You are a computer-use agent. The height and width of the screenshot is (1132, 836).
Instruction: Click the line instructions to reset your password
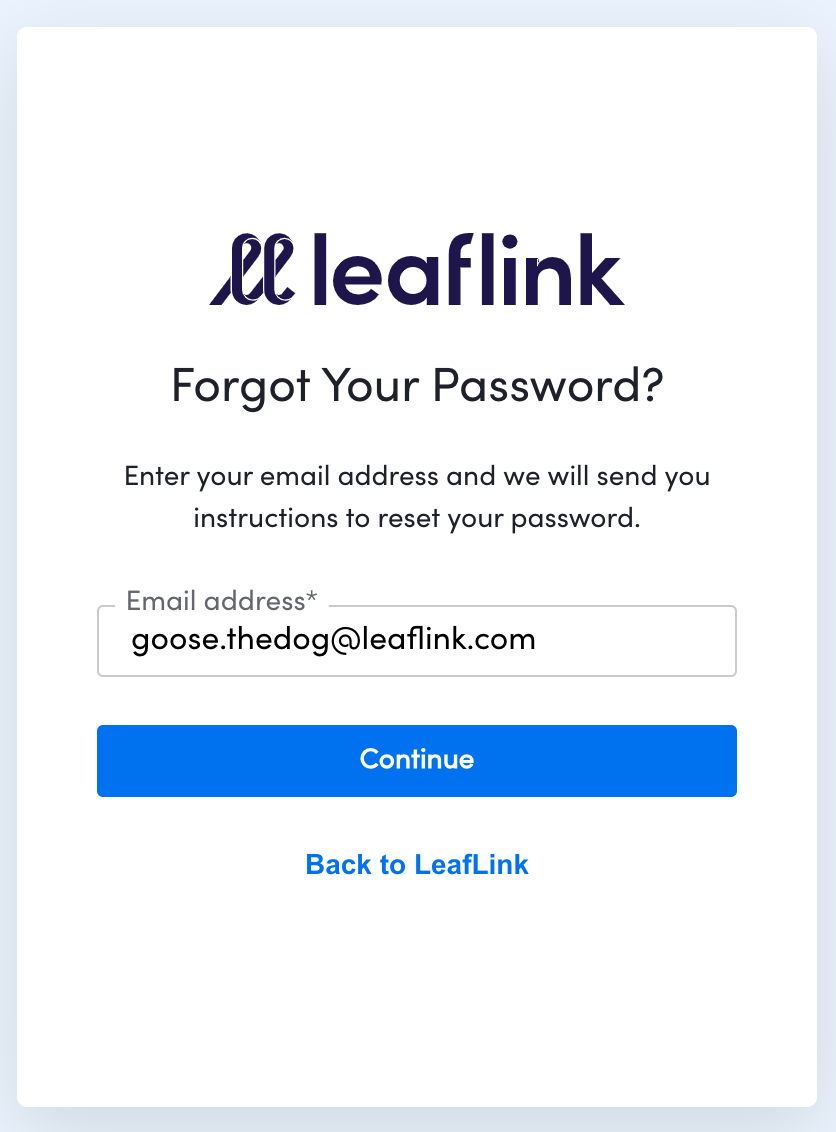(x=417, y=518)
